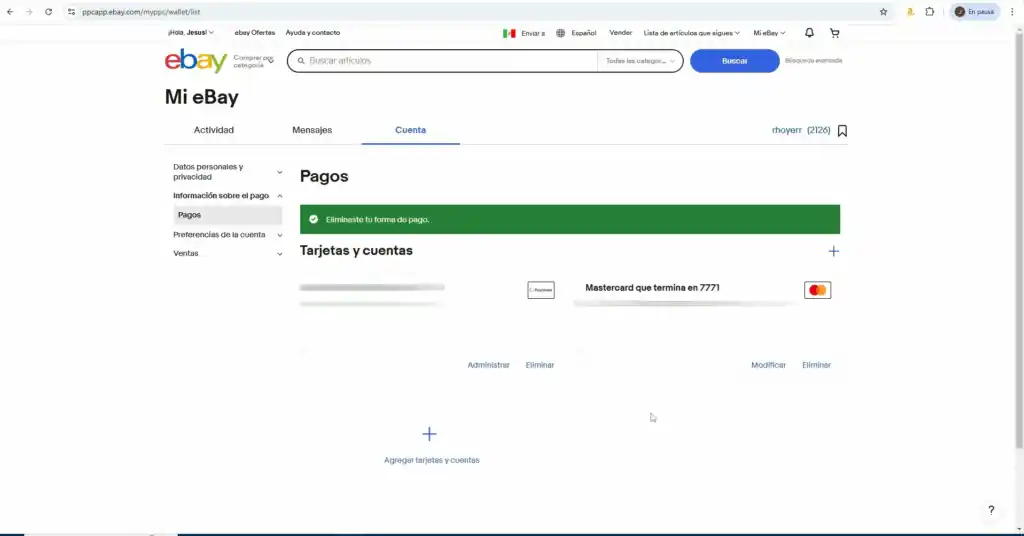Screen dimensions: 1024x536
Task: Open 'Comprar por categoría' dropdown
Action: [x=253, y=61]
